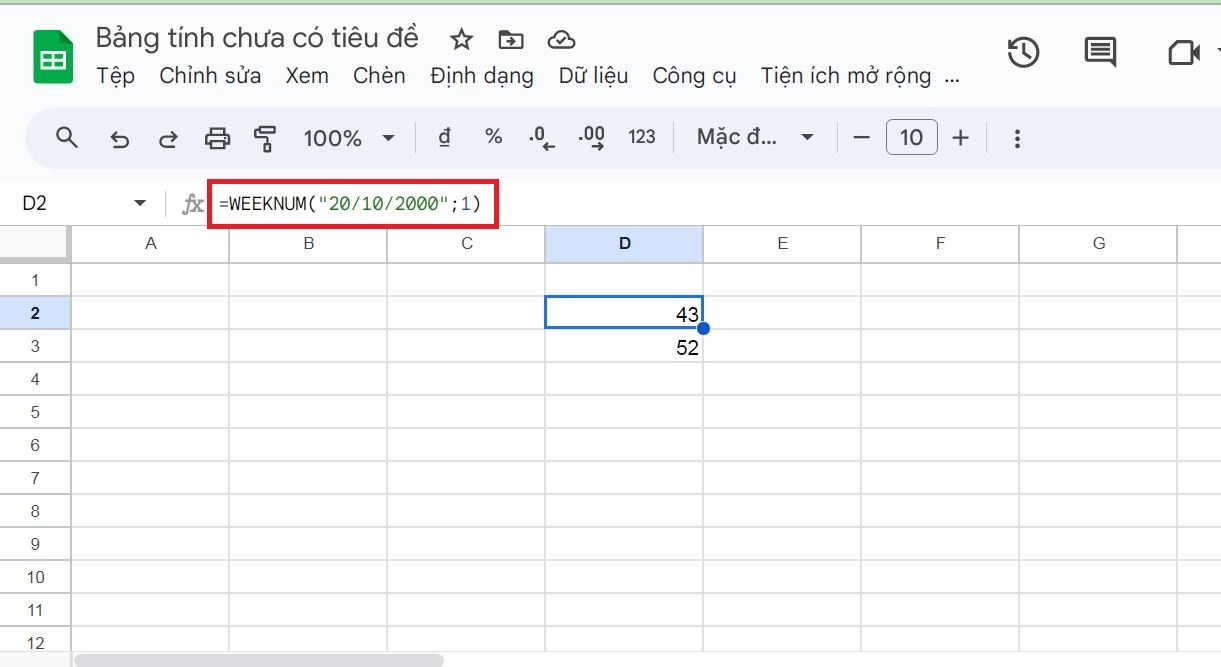This screenshot has width=1221, height=667.
Task: Click the document title Bảng tính chưa có tiêu đề
Action: pos(257,38)
